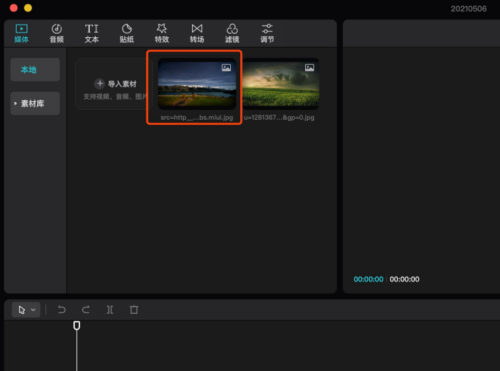Click 导入素材 import material button
Viewport: 500px width, 371px height.
click(x=116, y=84)
